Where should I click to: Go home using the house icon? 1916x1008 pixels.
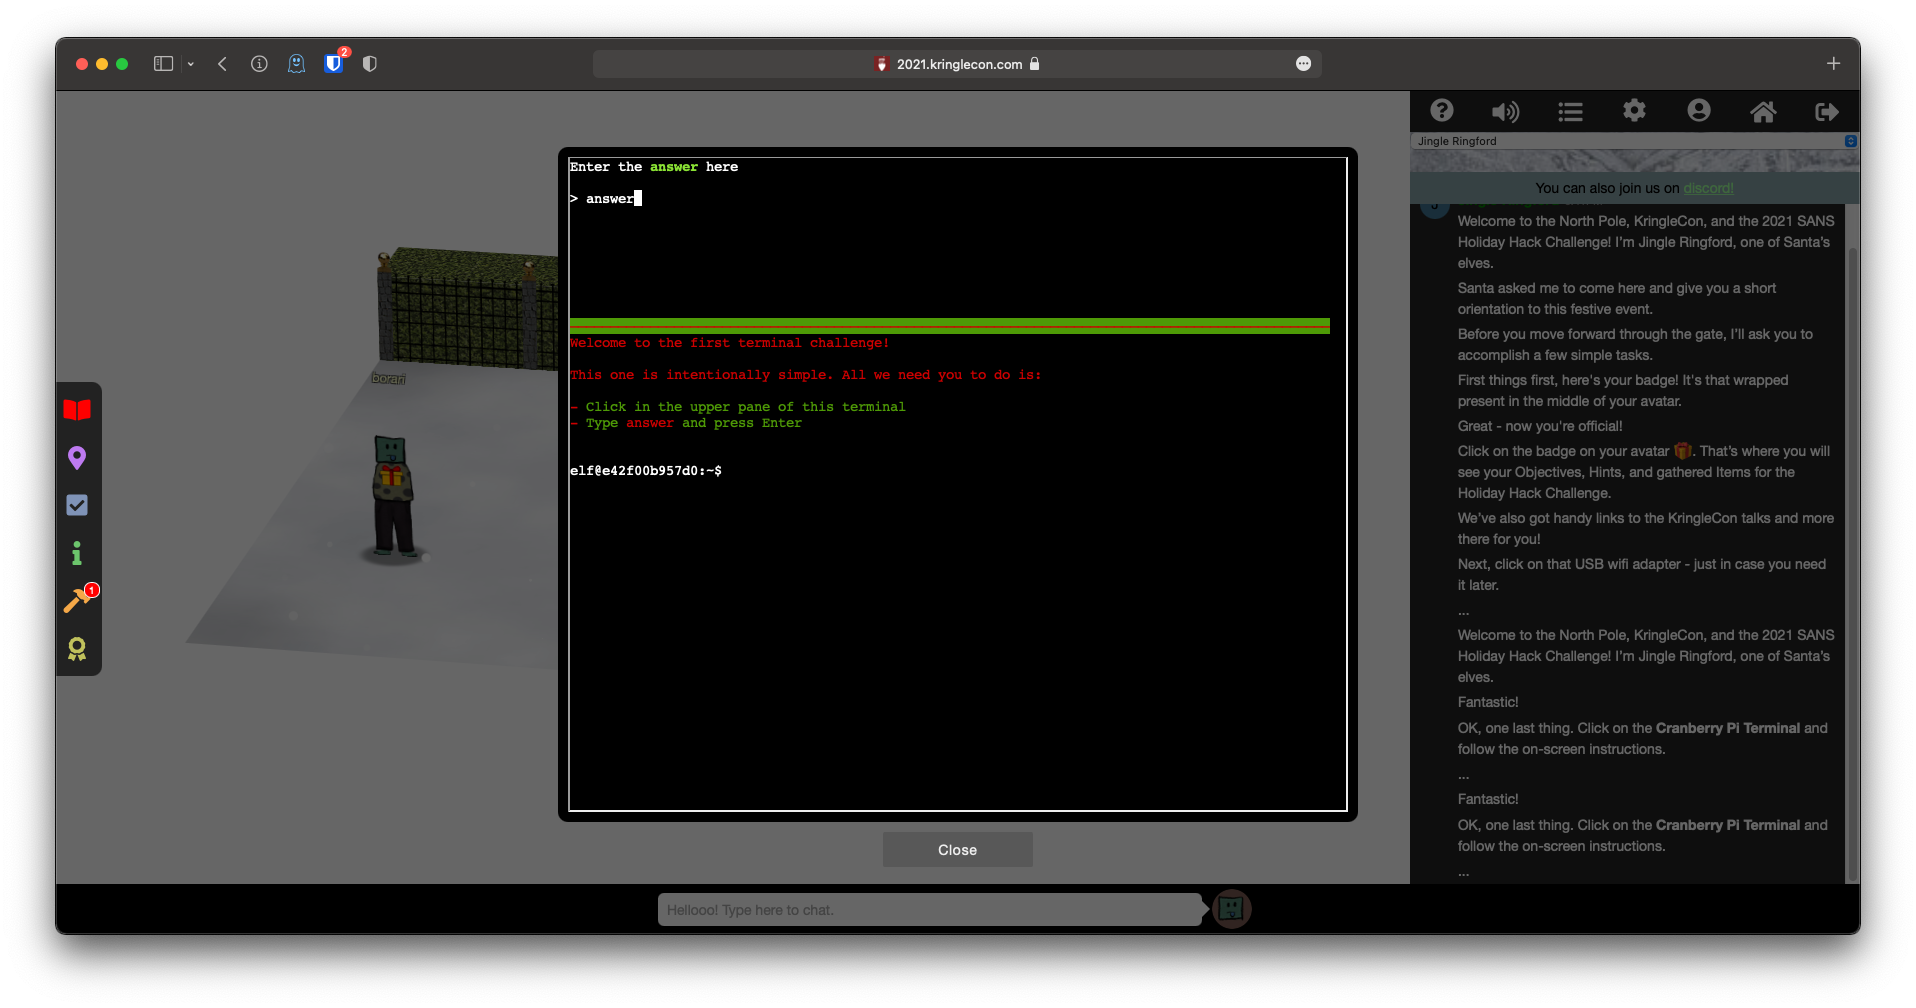click(x=1763, y=111)
